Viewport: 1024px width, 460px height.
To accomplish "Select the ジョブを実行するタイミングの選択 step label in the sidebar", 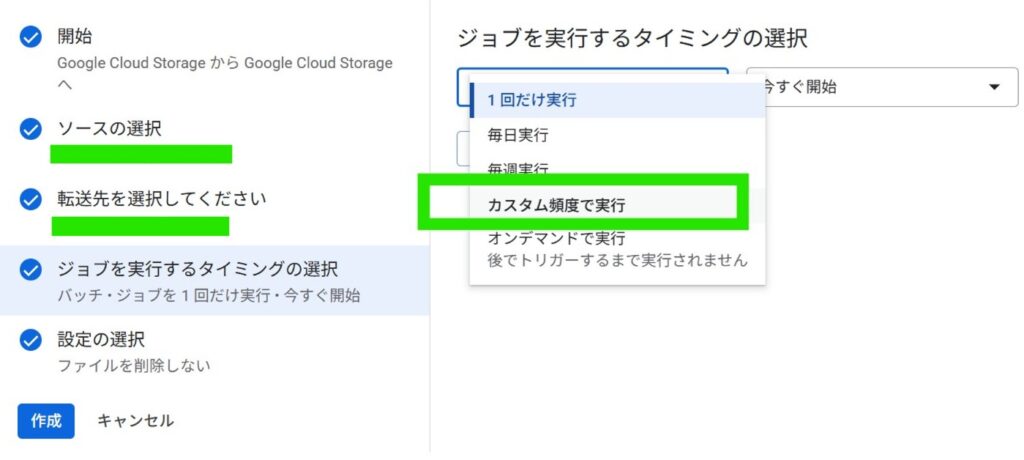I will tap(197, 269).
